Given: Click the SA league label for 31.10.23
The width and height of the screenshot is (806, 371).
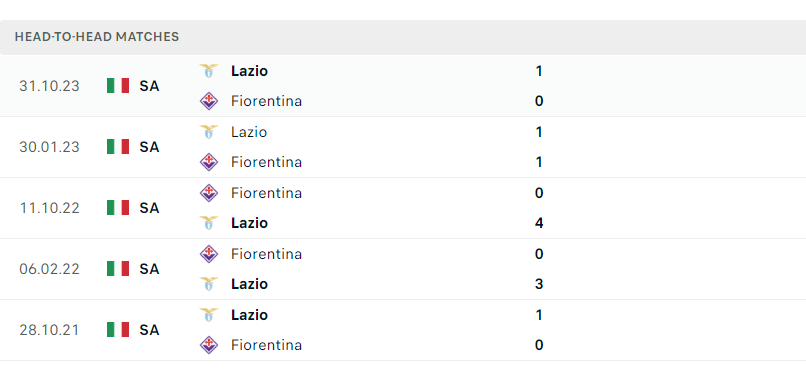Looking at the screenshot, I should (x=149, y=86).
